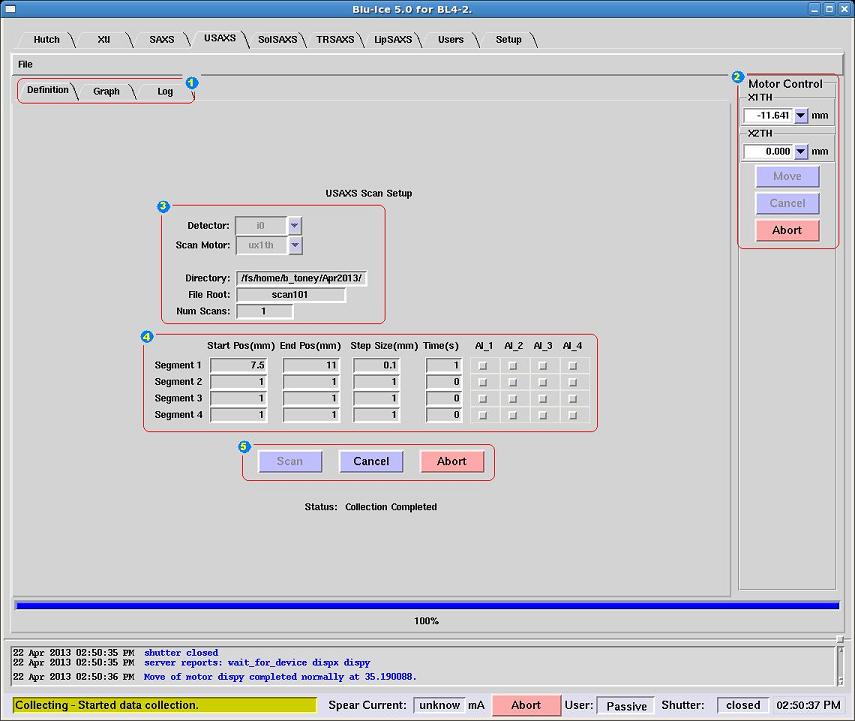Switch to the SolSAXS tab
Image resolution: width=855 pixels, height=721 pixels.
[x=277, y=40]
